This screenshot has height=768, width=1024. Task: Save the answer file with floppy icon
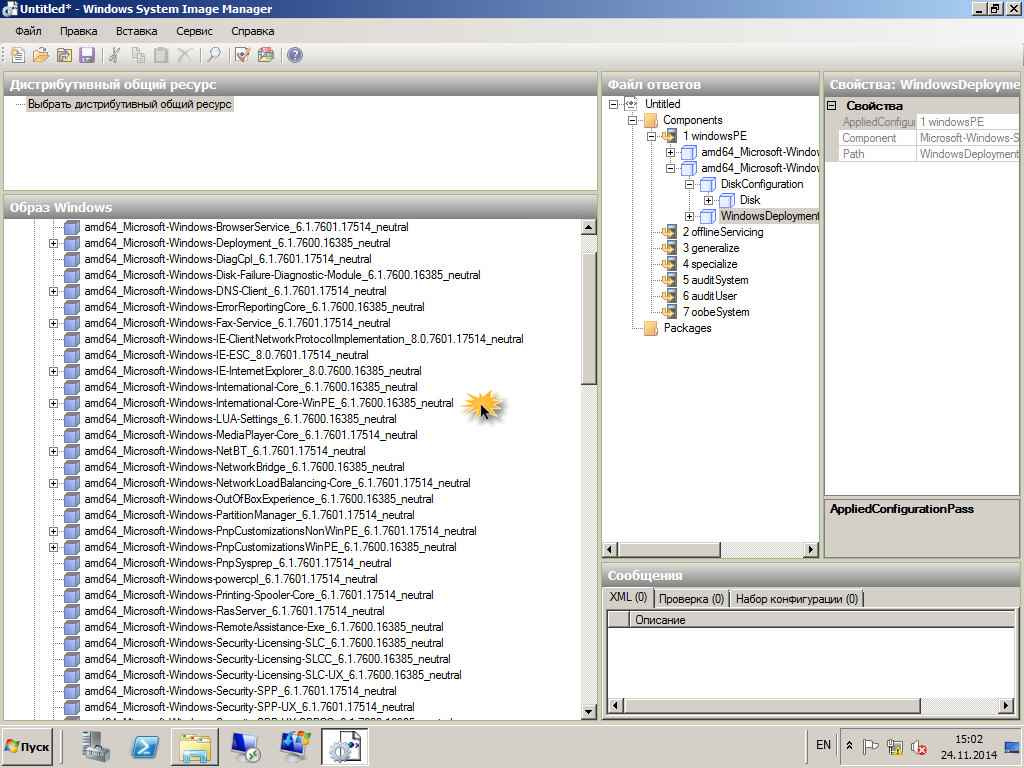[x=87, y=56]
